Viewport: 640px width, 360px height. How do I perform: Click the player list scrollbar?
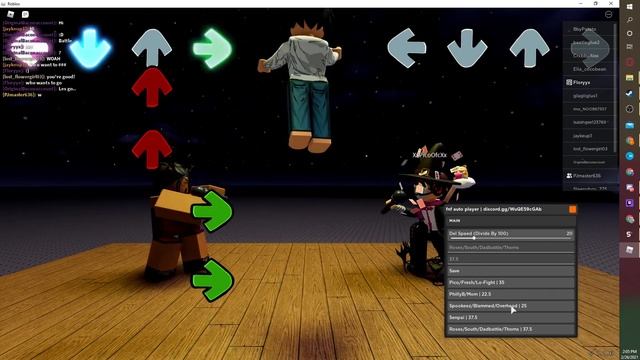[615, 88]
